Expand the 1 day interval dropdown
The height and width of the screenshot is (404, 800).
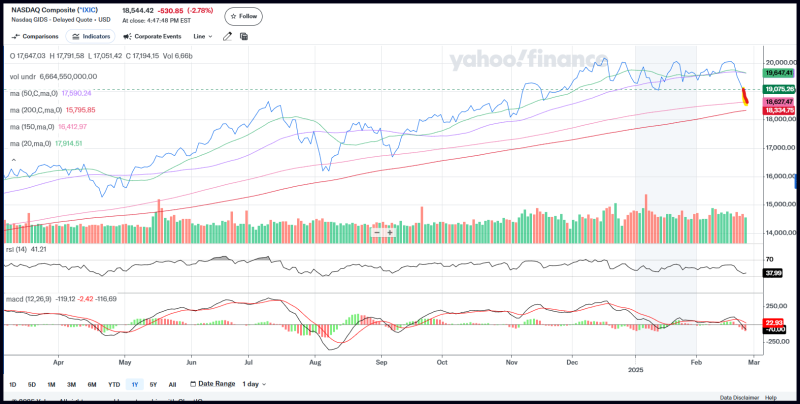pyautogui.click(x=254, y=385)
